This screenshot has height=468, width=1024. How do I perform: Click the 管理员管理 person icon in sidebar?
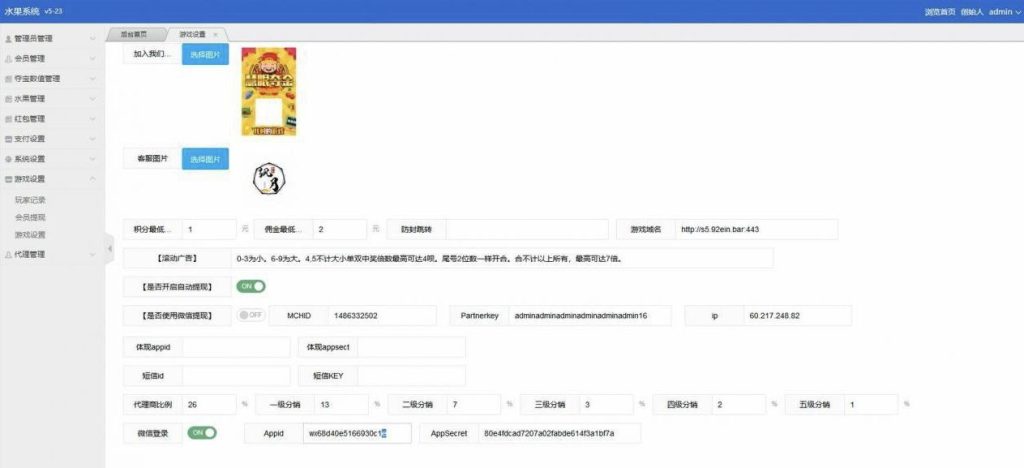point(9,39)
